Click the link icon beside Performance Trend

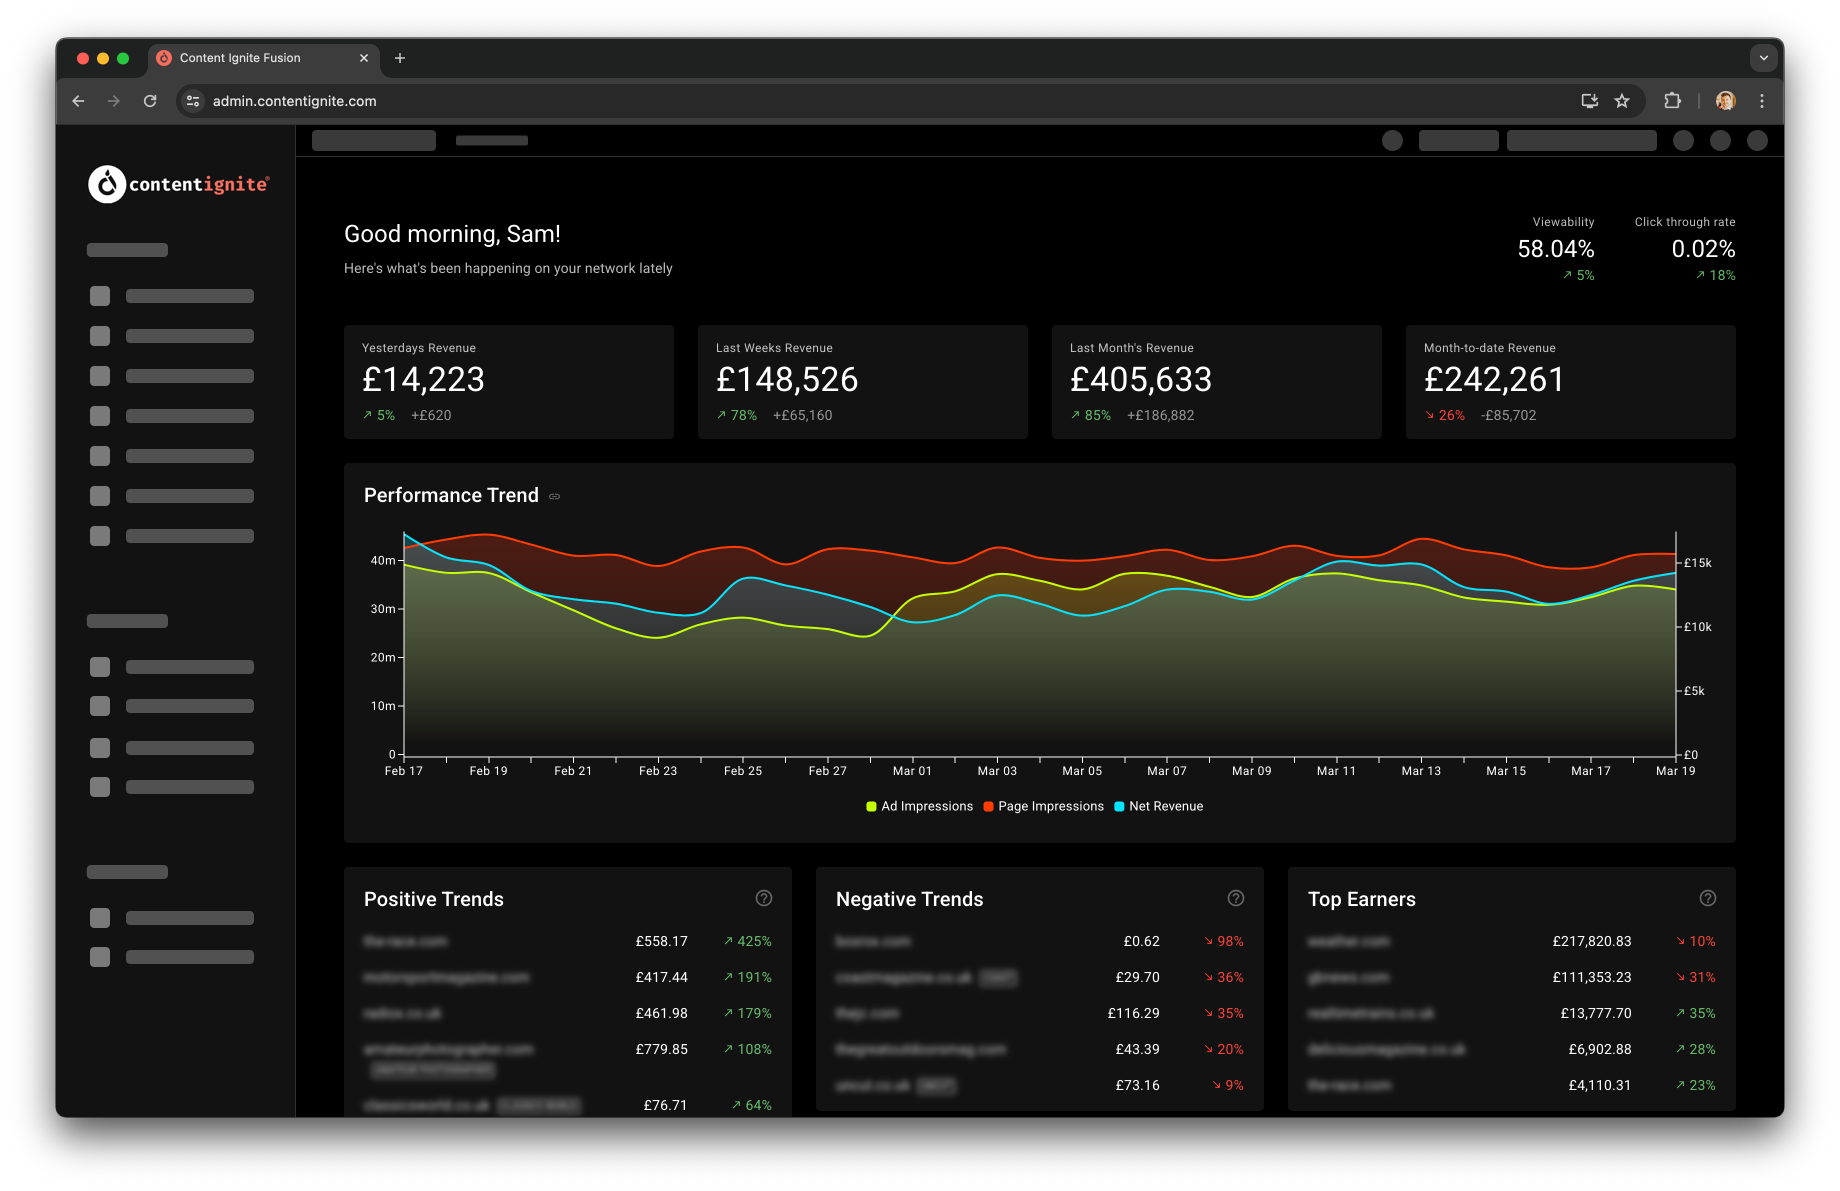(x=554, y=496)
